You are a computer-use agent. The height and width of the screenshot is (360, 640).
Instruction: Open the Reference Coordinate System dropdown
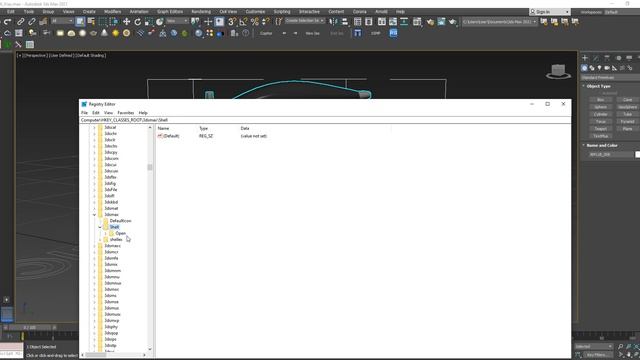pos(177,21)
